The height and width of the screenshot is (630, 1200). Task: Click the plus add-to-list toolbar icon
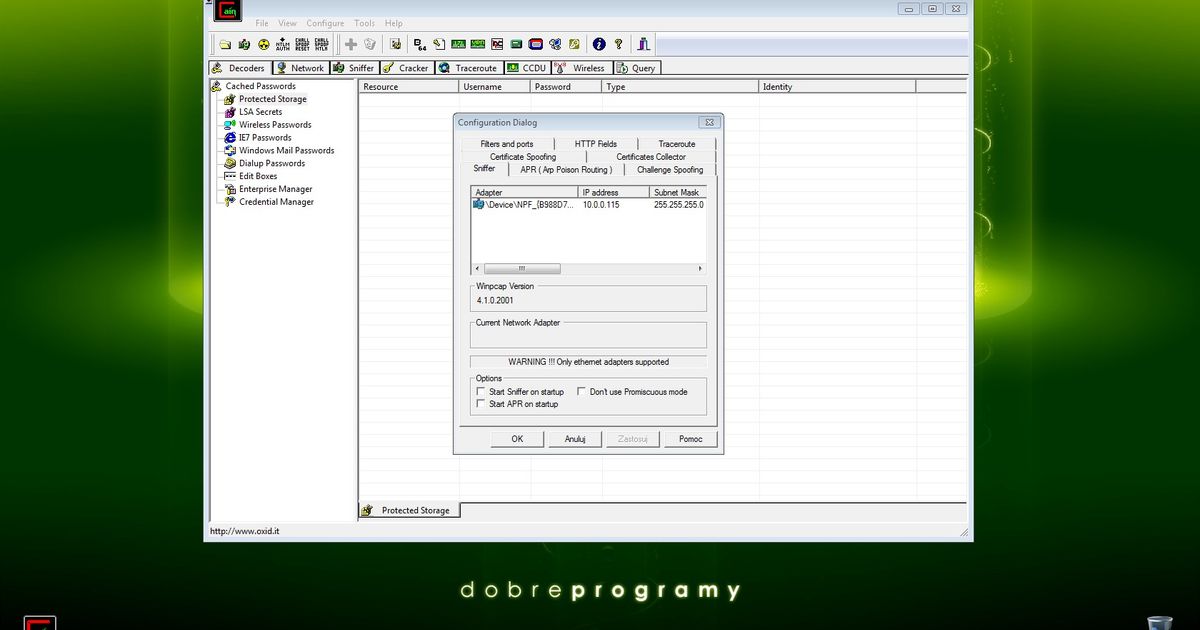[351, 44]
